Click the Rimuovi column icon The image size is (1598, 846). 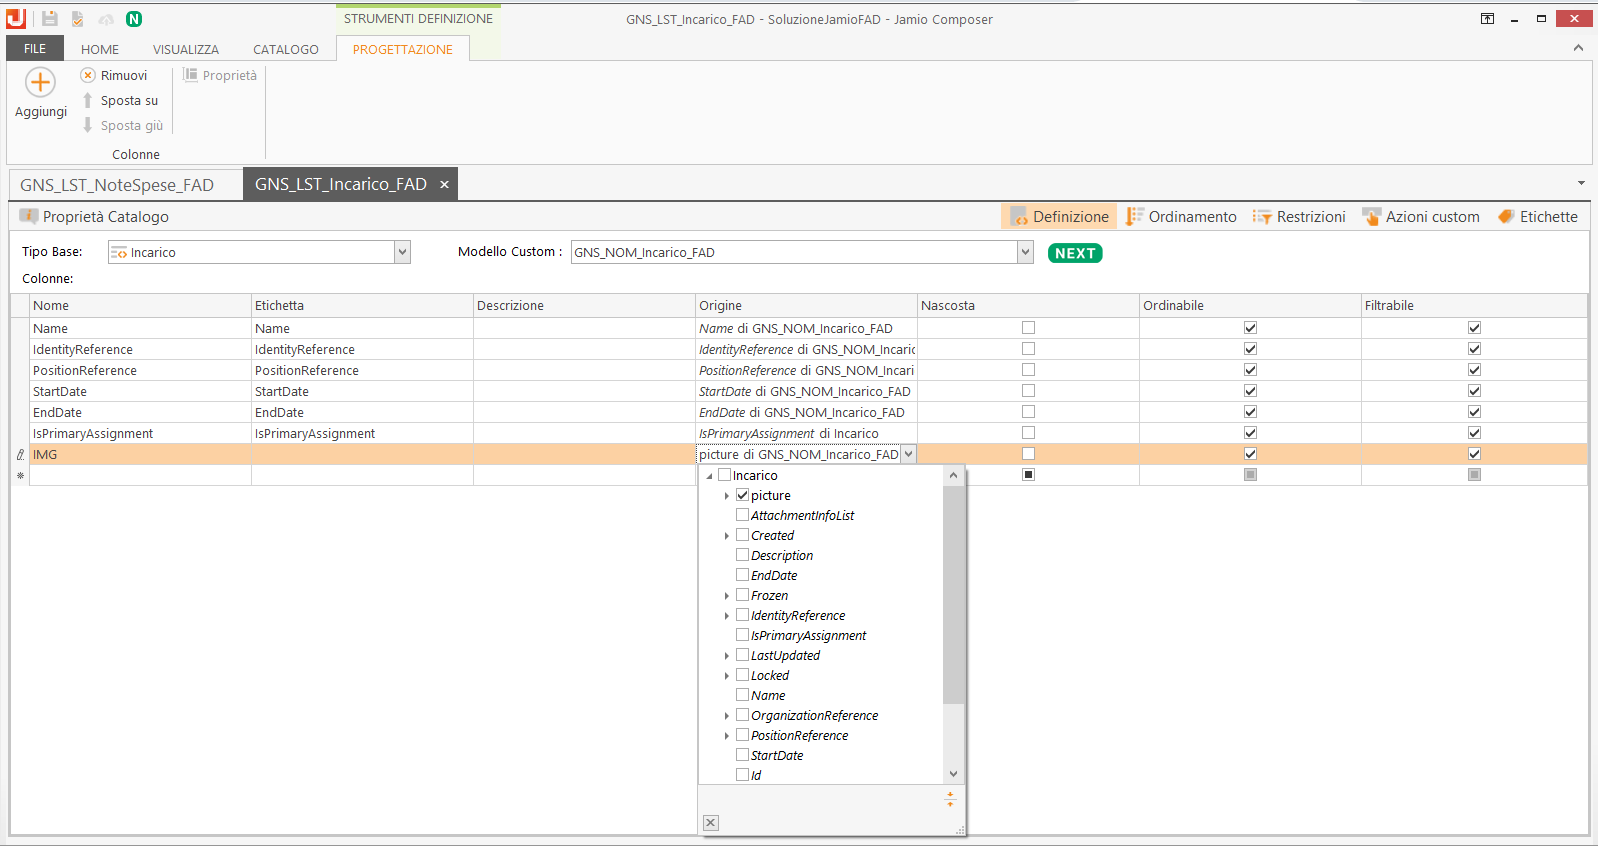tap(88, 75)
